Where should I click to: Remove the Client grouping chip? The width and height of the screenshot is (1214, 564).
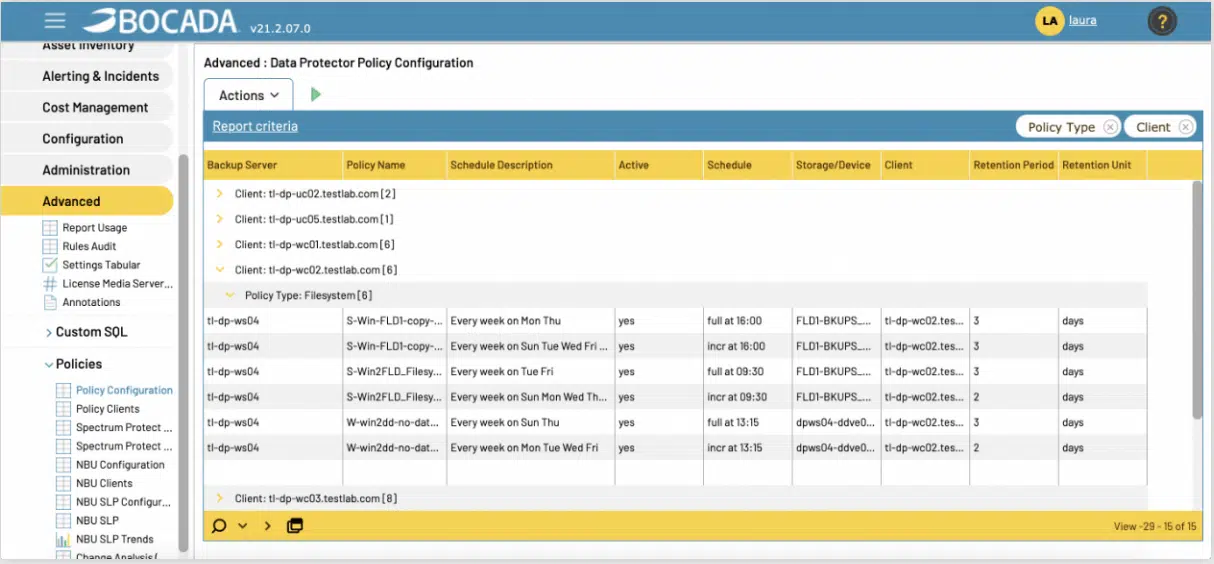click(1185, 127)
